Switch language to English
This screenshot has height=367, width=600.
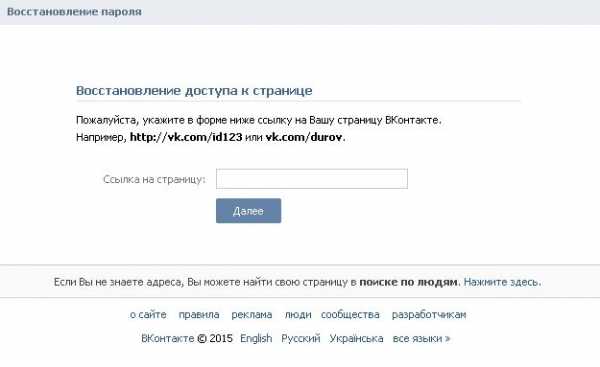pyautogui.click(x=256, y=338)
